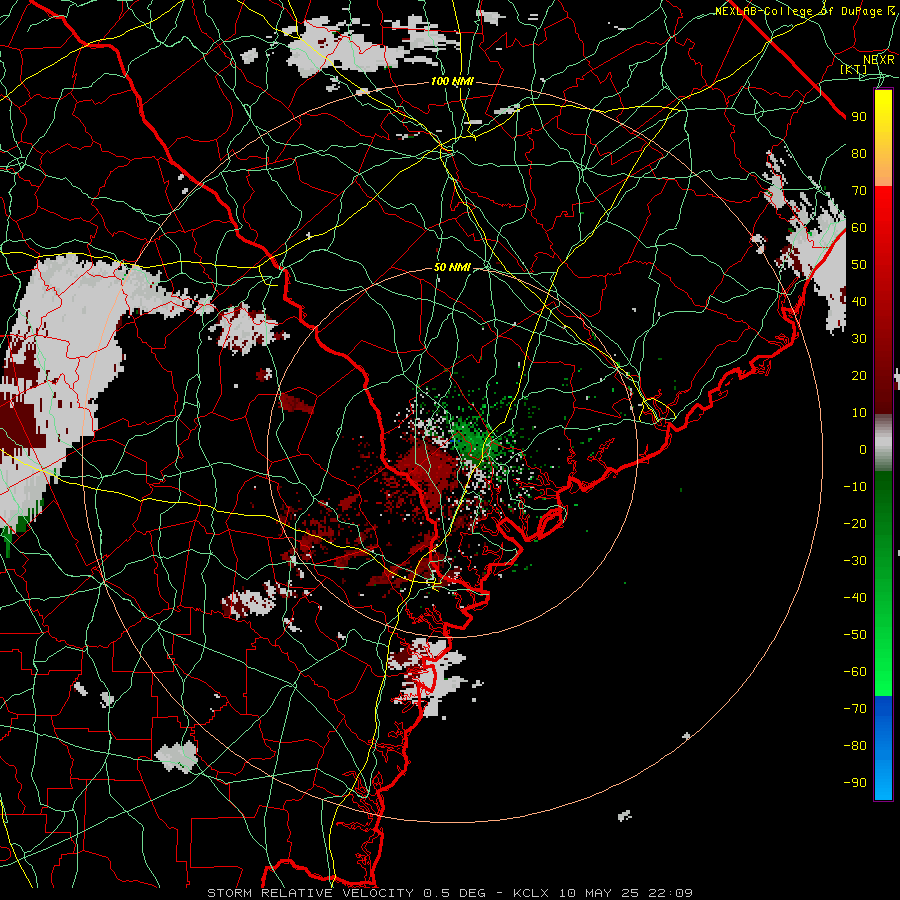Click "STORM RELATIVE VELOCITY" in the caption
The width and height of the screenshot is (900, 900).
pos(311,893)
